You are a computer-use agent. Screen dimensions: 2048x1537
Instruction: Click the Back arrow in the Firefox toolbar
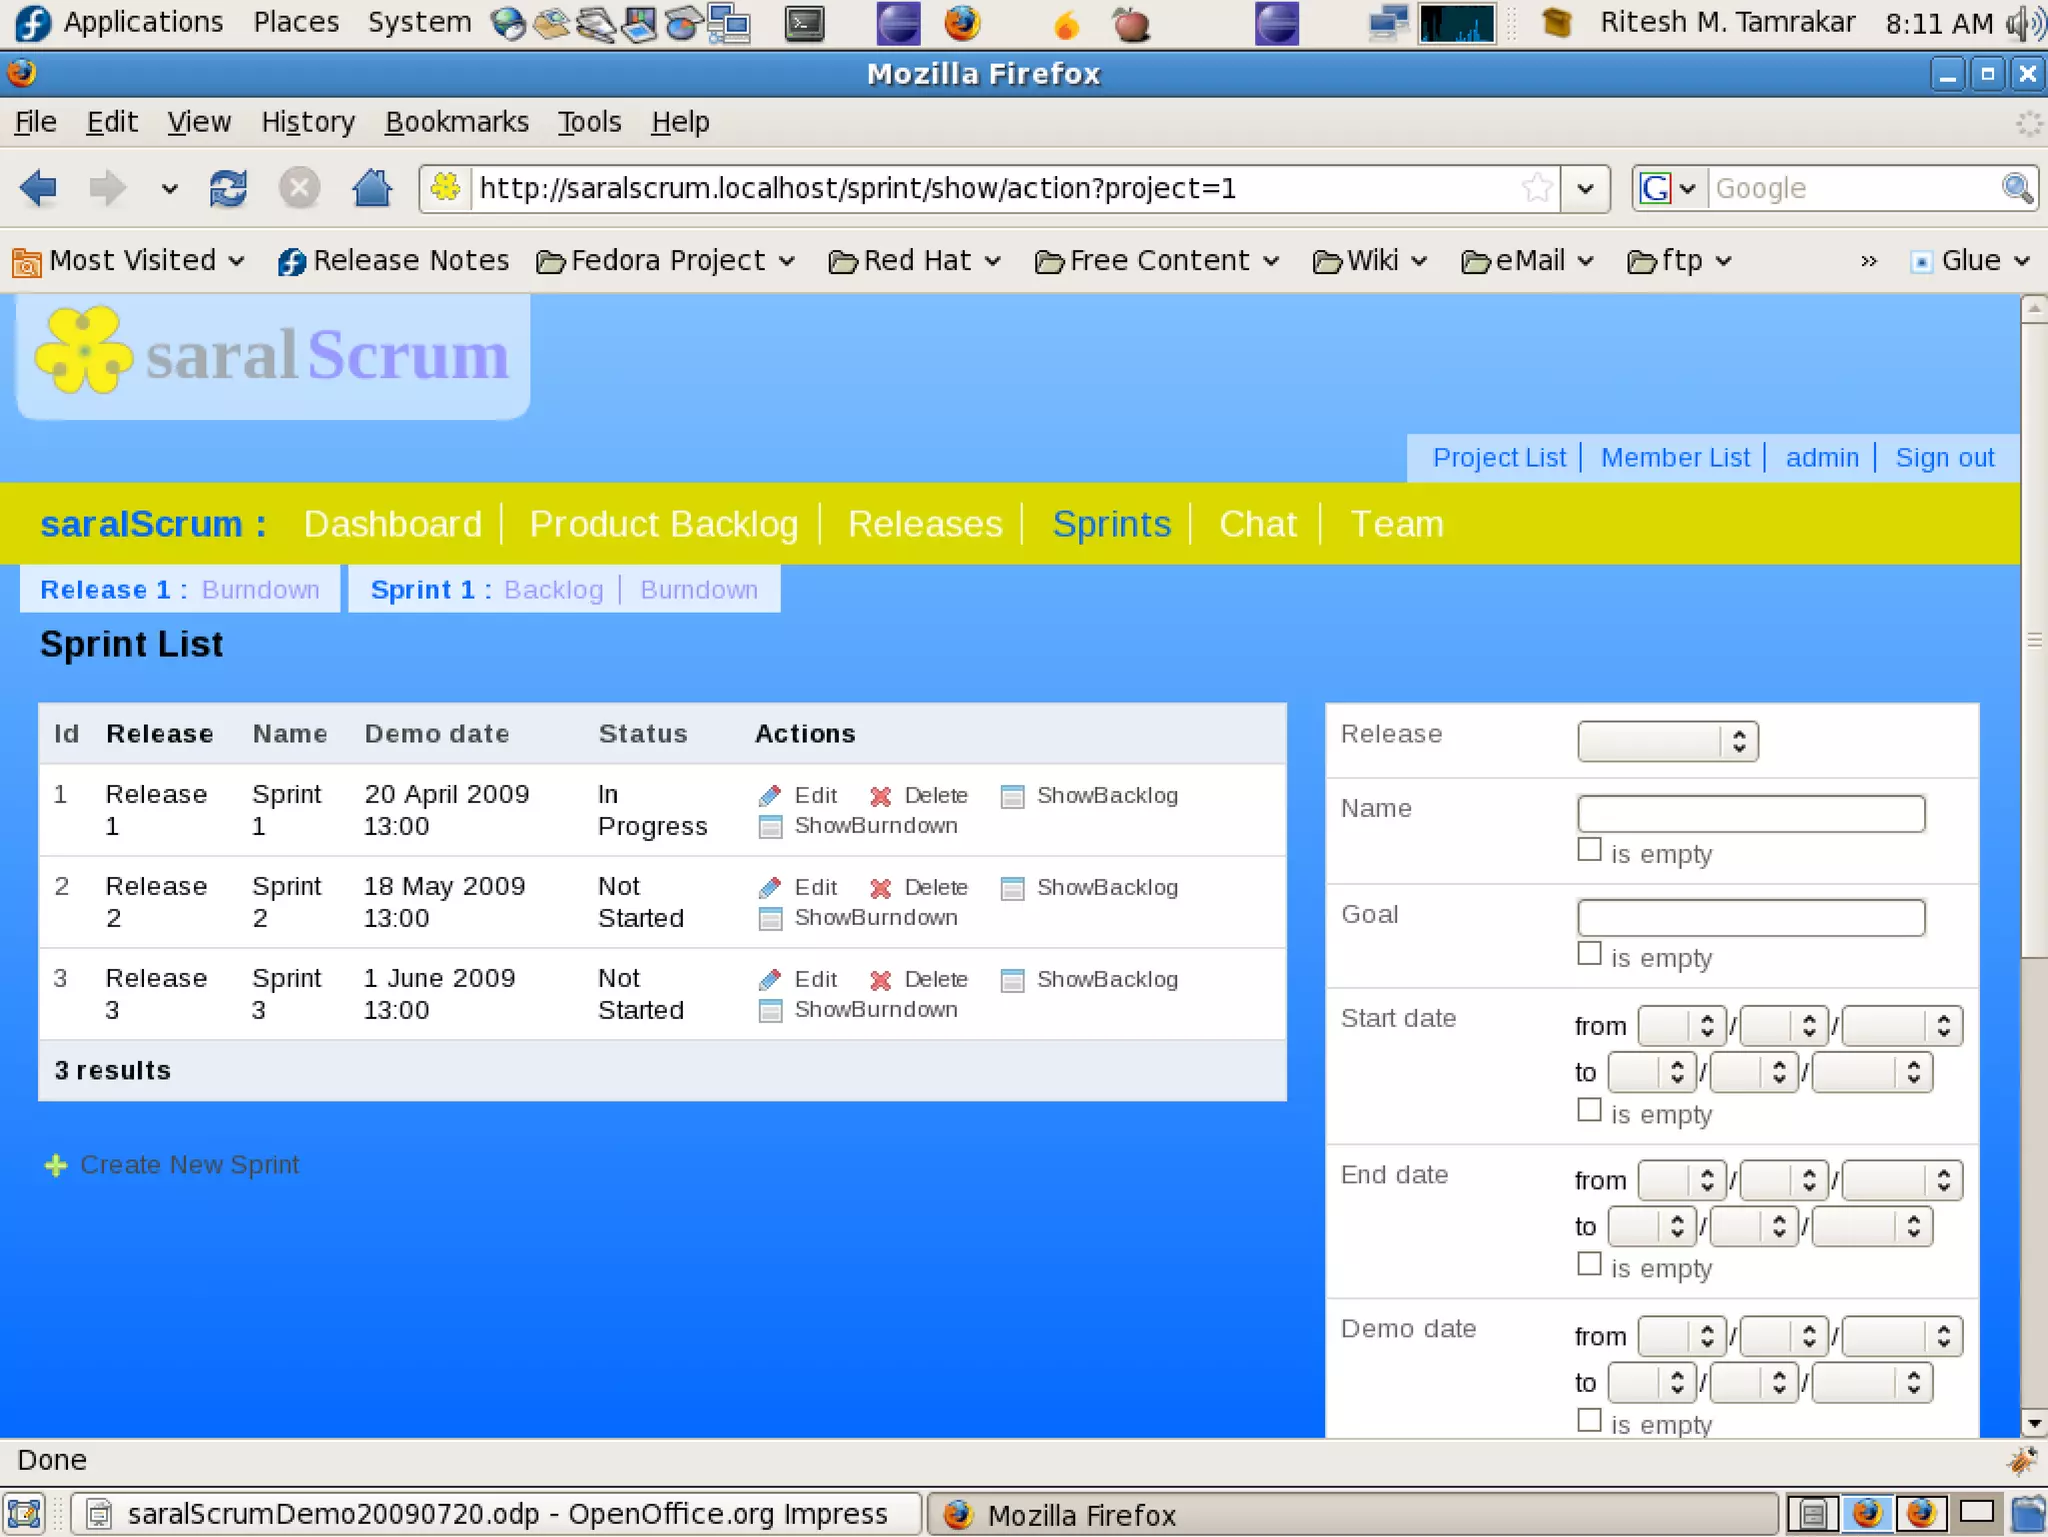39,188
